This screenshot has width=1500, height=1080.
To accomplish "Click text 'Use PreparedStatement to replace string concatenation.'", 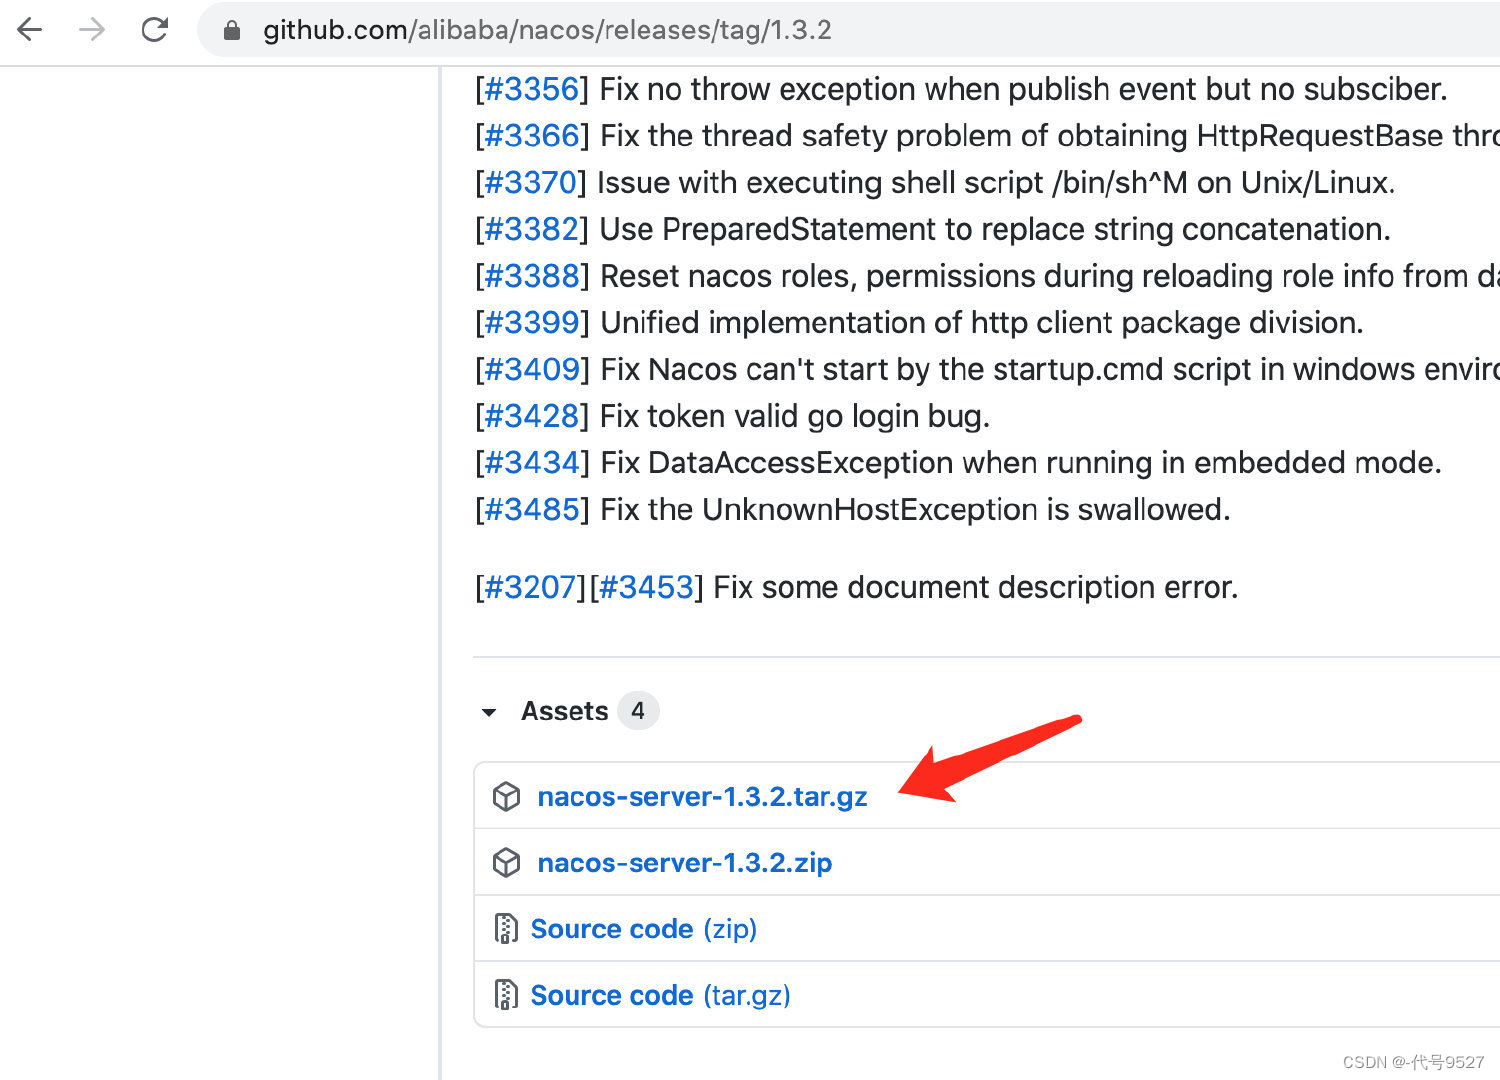I will coord(995,229).
